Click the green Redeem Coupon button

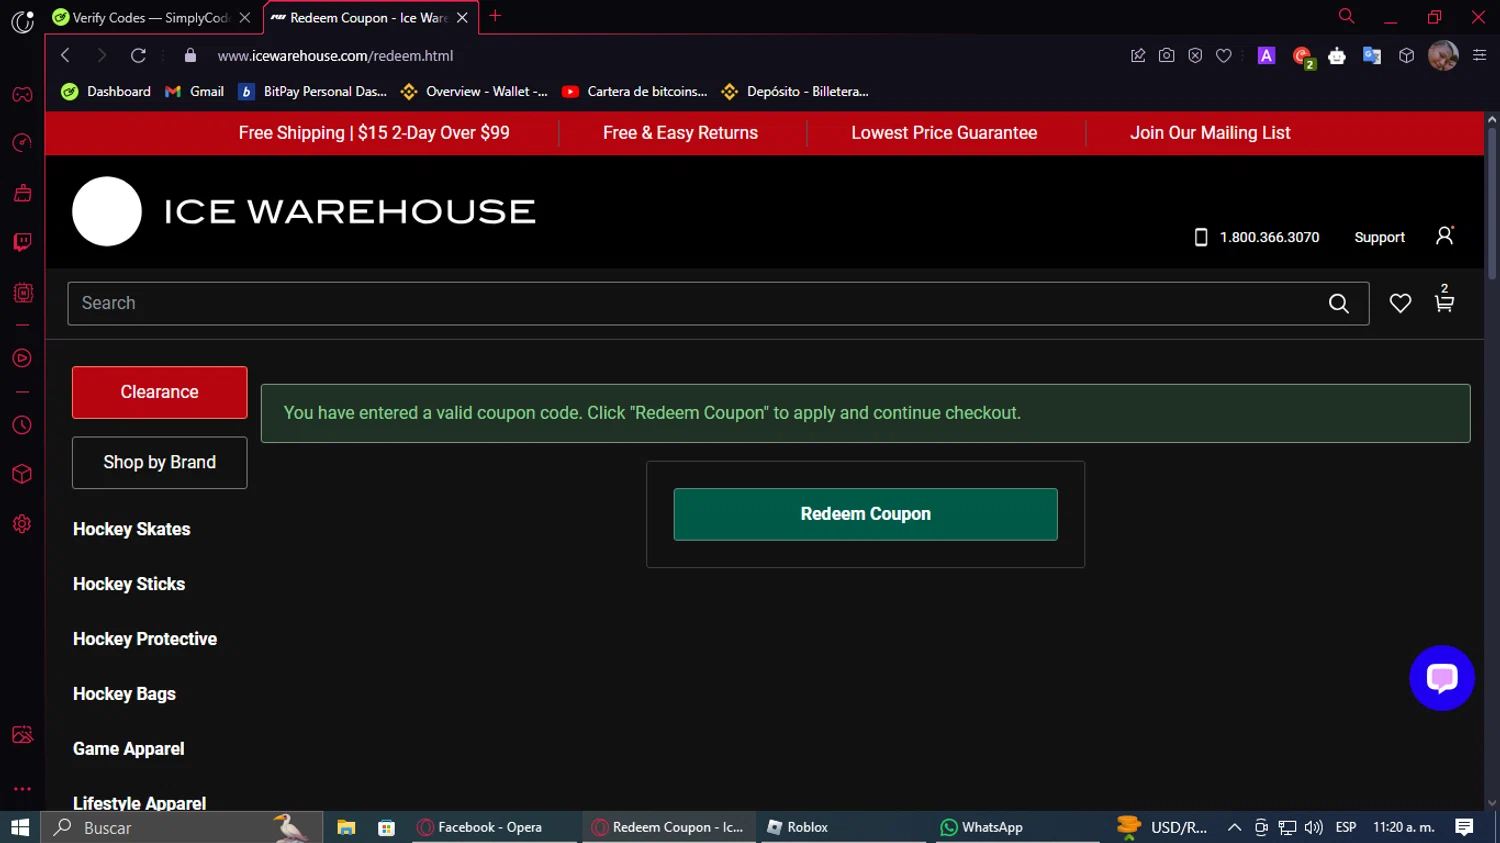tap(865, 514)
